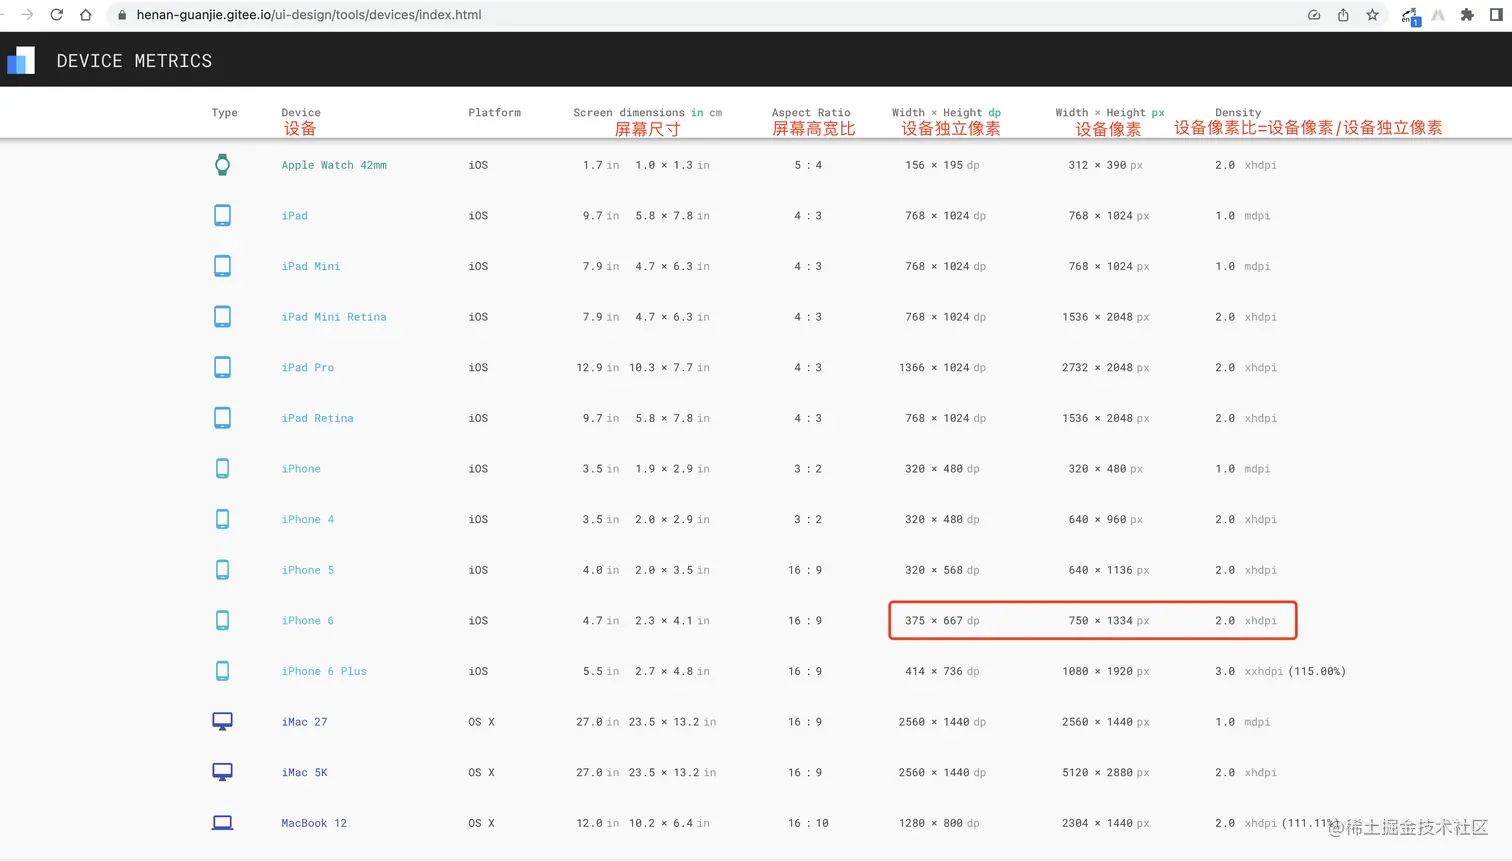Click the Device Metrics logo icon
Screen dimensions: 1512x861
(x=21, y=60)
